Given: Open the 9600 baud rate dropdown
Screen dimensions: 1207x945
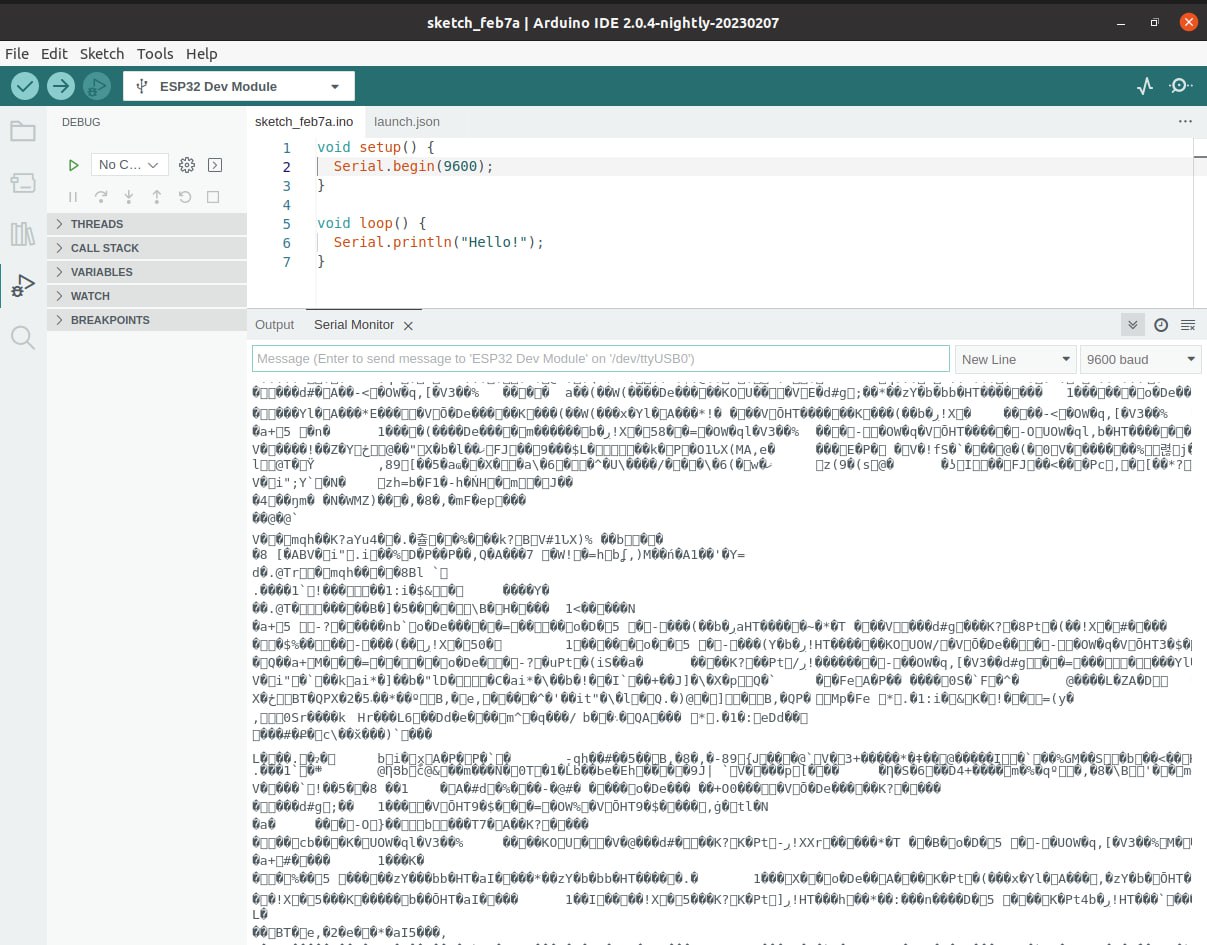Looking at the screenshot, I should coord(1141,359).
